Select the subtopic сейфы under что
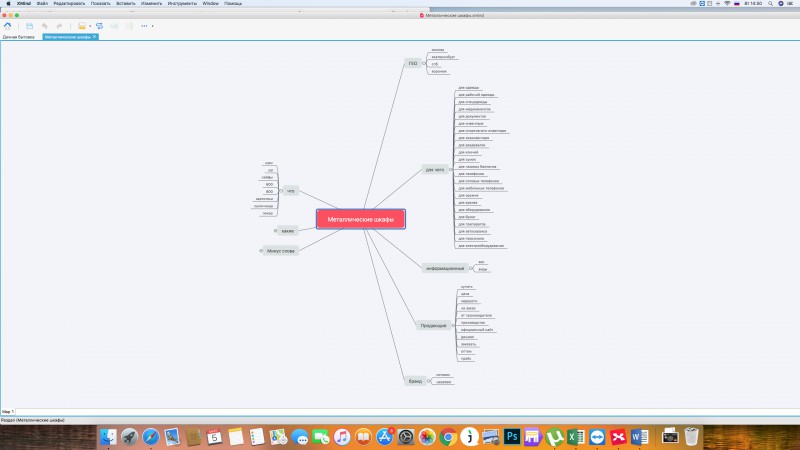The width and height of the screenshot is (800, 450). pyautogui.click(x=267, y=178)
